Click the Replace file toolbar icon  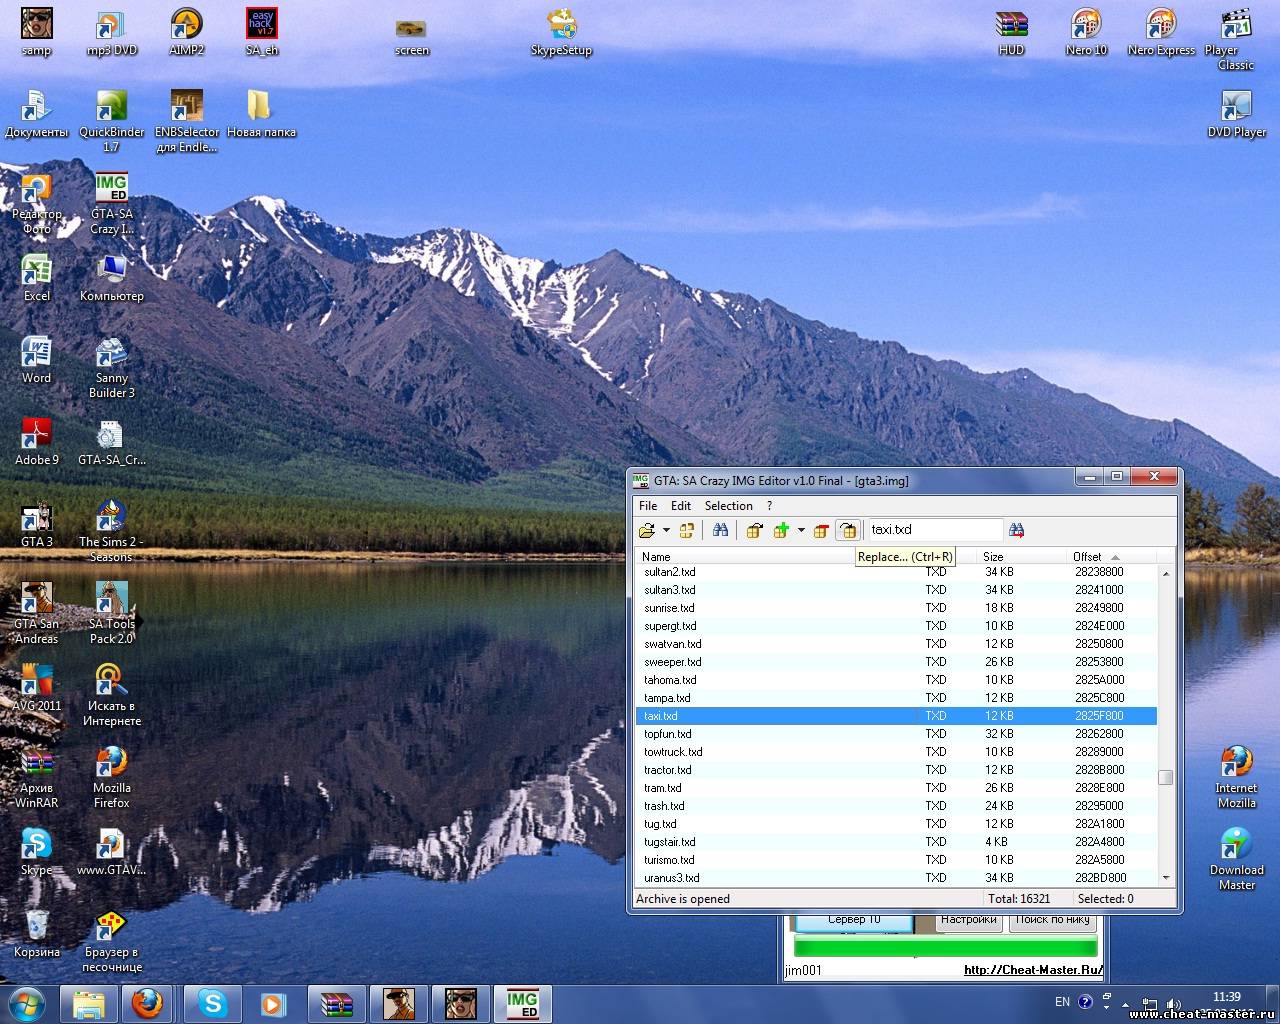pyautogui.click(x=847, y=530)
